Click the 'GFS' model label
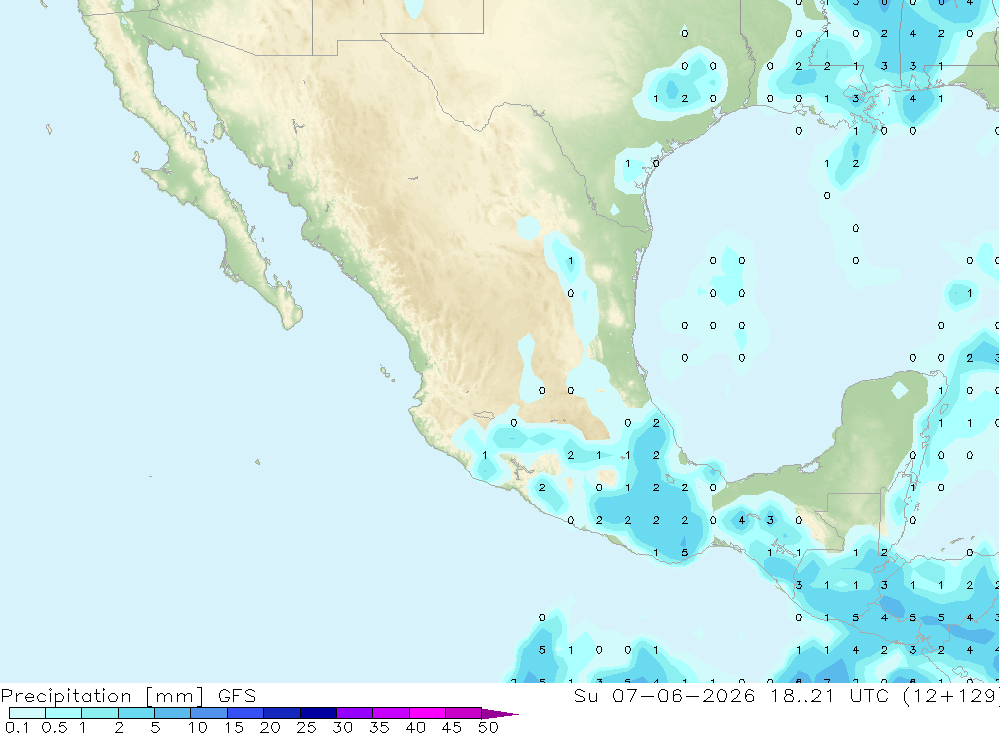Image resolution: width=1000 pixels, height=733 pixels. pyautogui.click(x=237, y=696)
